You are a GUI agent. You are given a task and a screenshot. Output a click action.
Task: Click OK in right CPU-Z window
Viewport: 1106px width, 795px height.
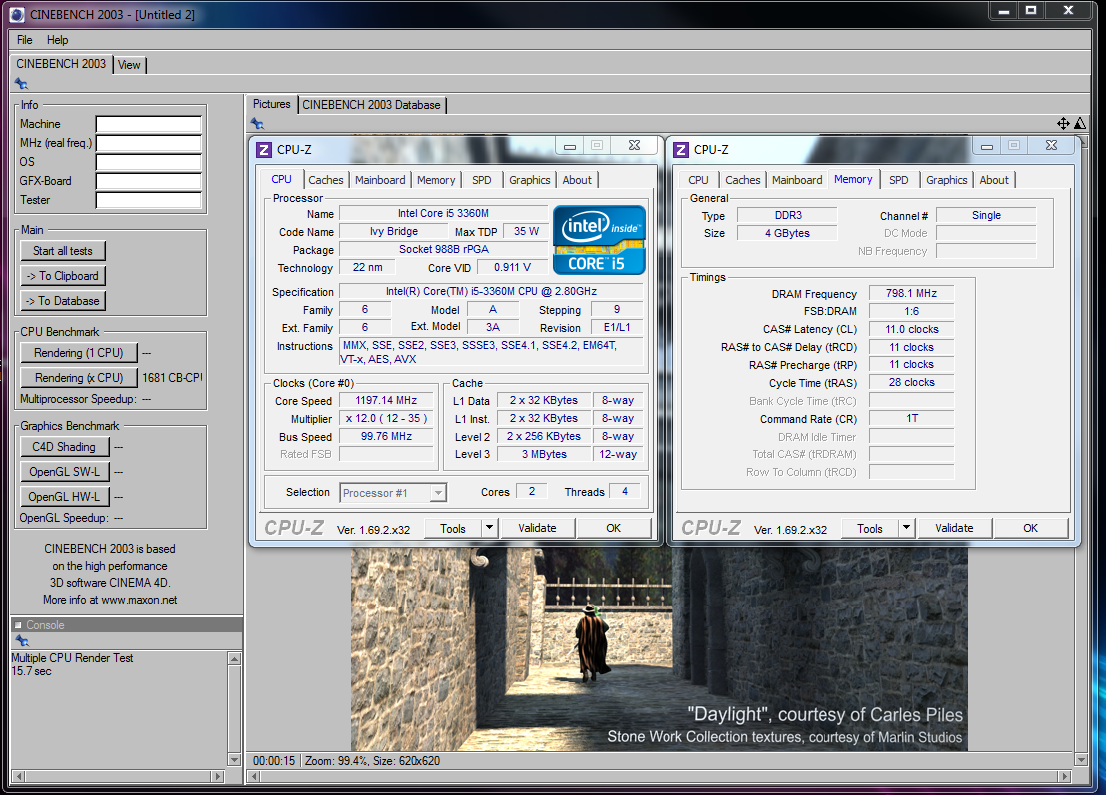(1031, 528)
